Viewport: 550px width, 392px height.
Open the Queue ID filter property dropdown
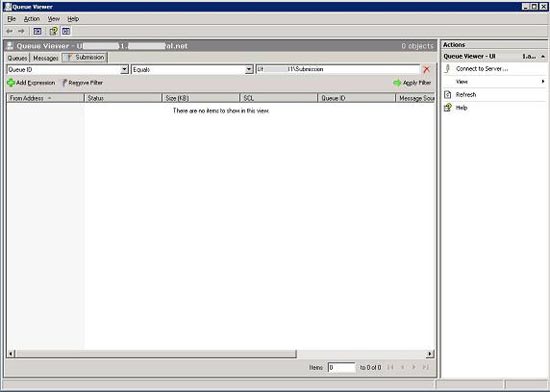click(x=125, y=69)
